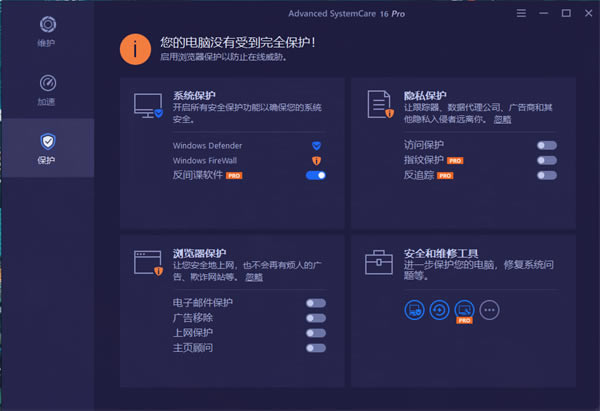Screen dimensions: 600x411
Task: Open the PRO-labeled round monitor tool icon
Action: pyautogui.click(x=464, y=311)
